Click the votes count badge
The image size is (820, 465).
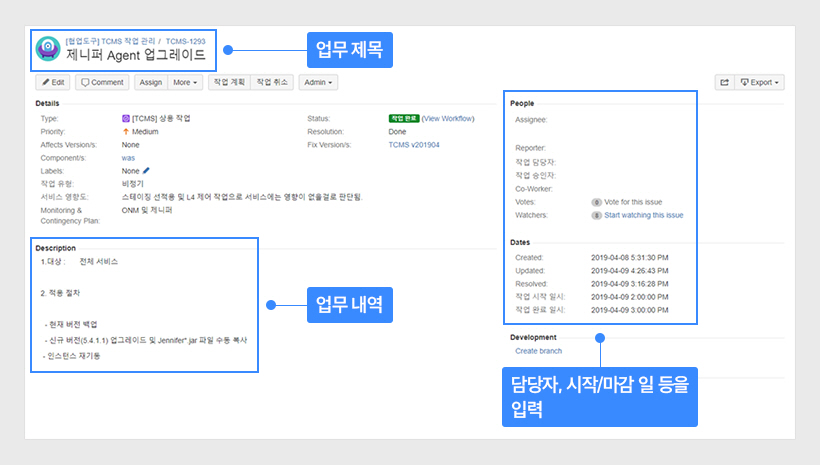(x=596, y=202)
